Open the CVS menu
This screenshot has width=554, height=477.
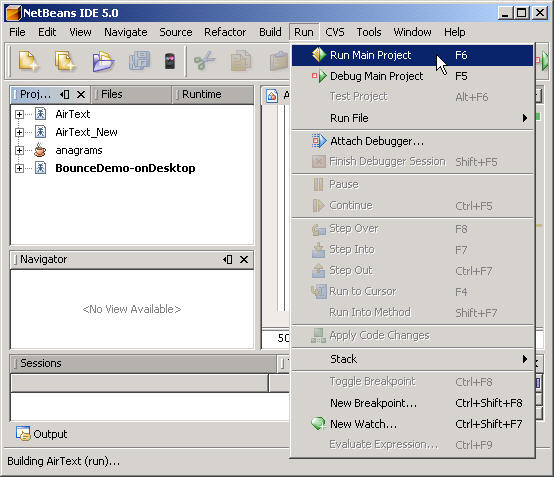click(335, 32)
